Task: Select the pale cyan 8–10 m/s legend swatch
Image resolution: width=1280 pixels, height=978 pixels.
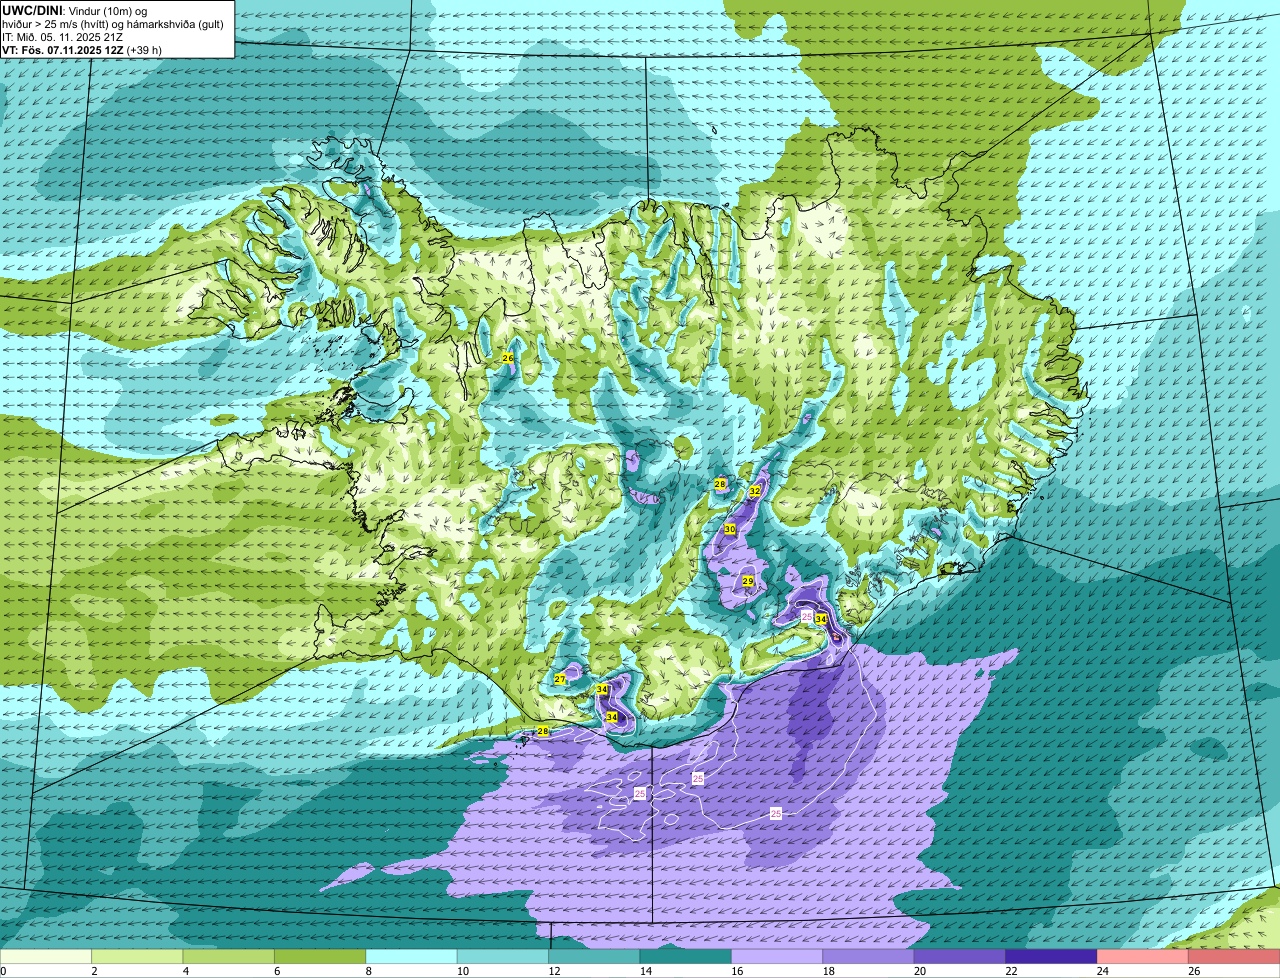Action: tap(412, 957)
